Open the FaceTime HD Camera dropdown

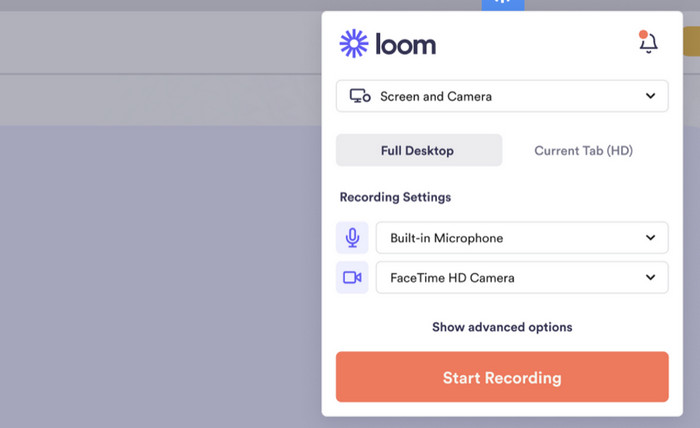(x=522, y=278)
